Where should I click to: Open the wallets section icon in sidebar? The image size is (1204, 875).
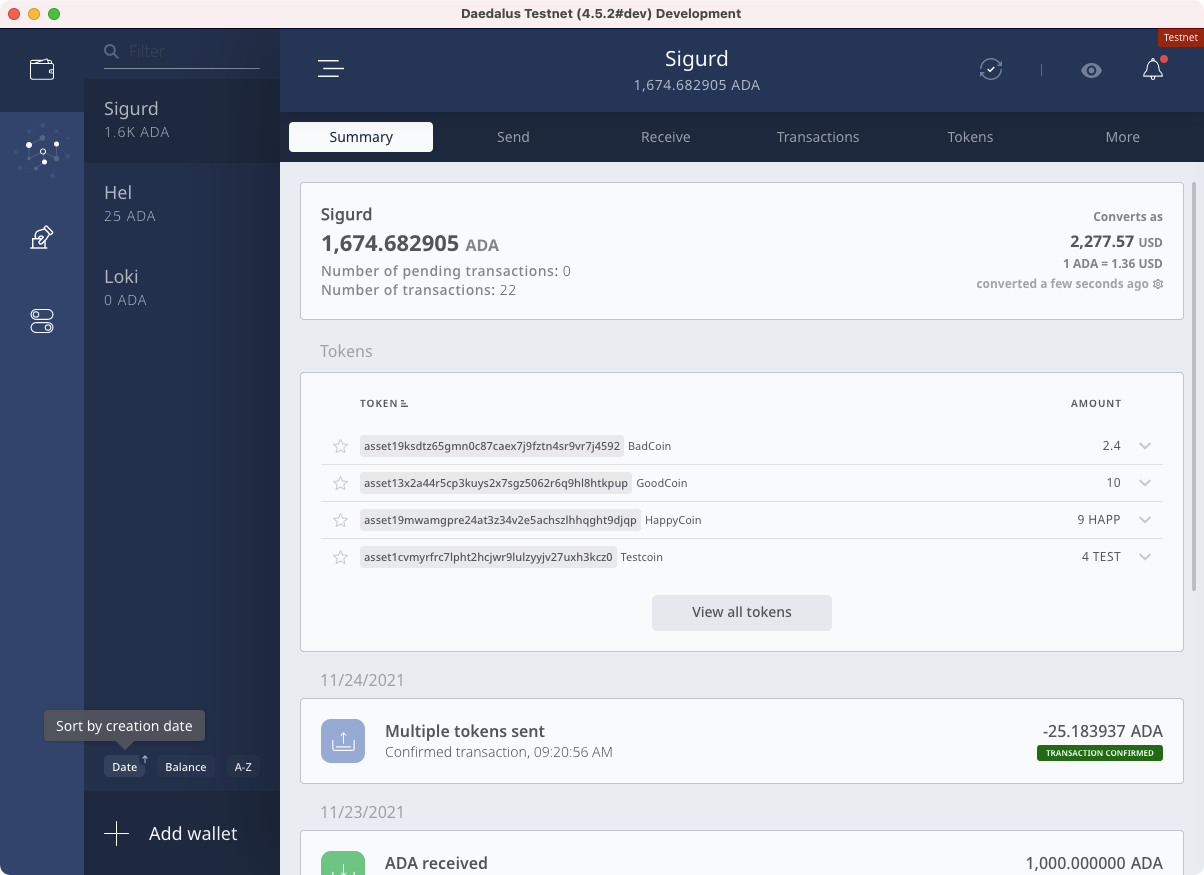tap(42, 70)
